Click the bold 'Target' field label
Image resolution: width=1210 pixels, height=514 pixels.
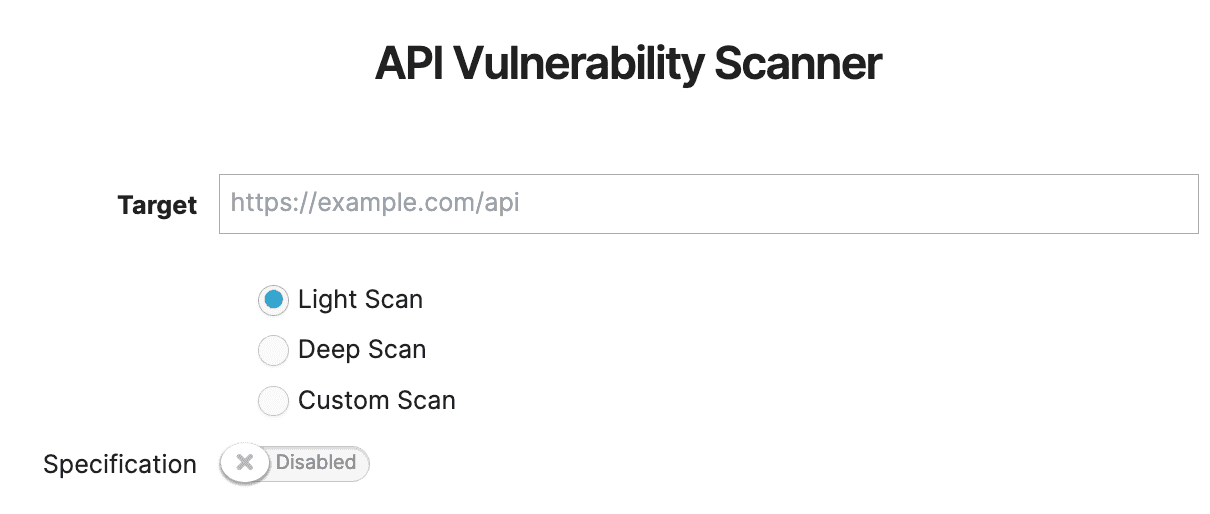click(x=157, y=205)
